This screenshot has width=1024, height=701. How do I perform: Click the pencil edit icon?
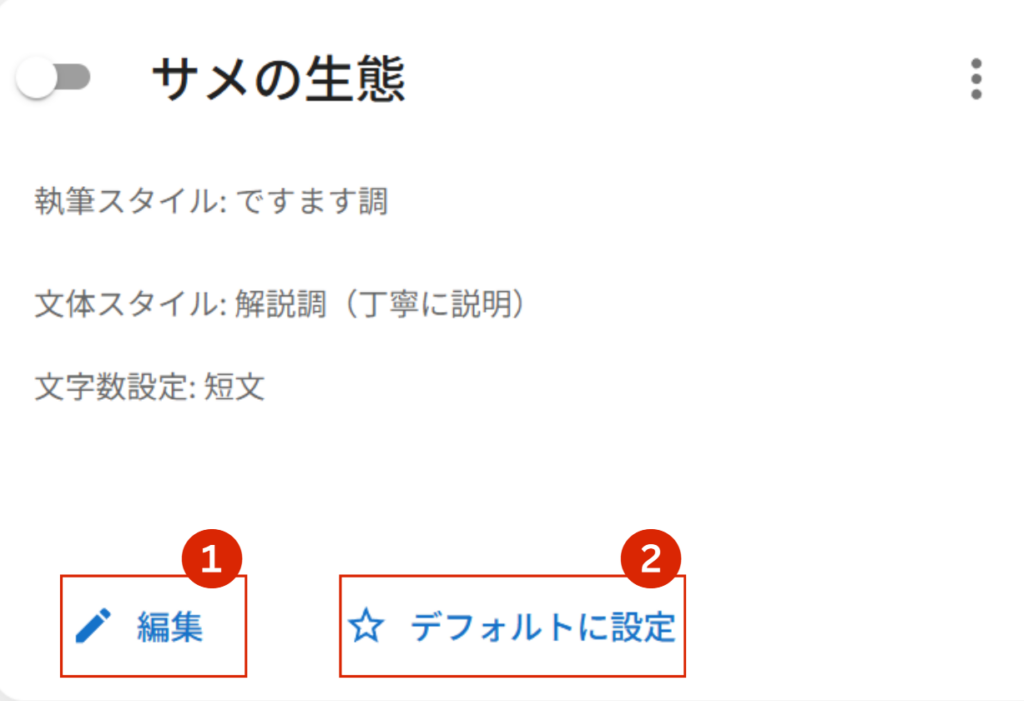(x=93, y=626)
